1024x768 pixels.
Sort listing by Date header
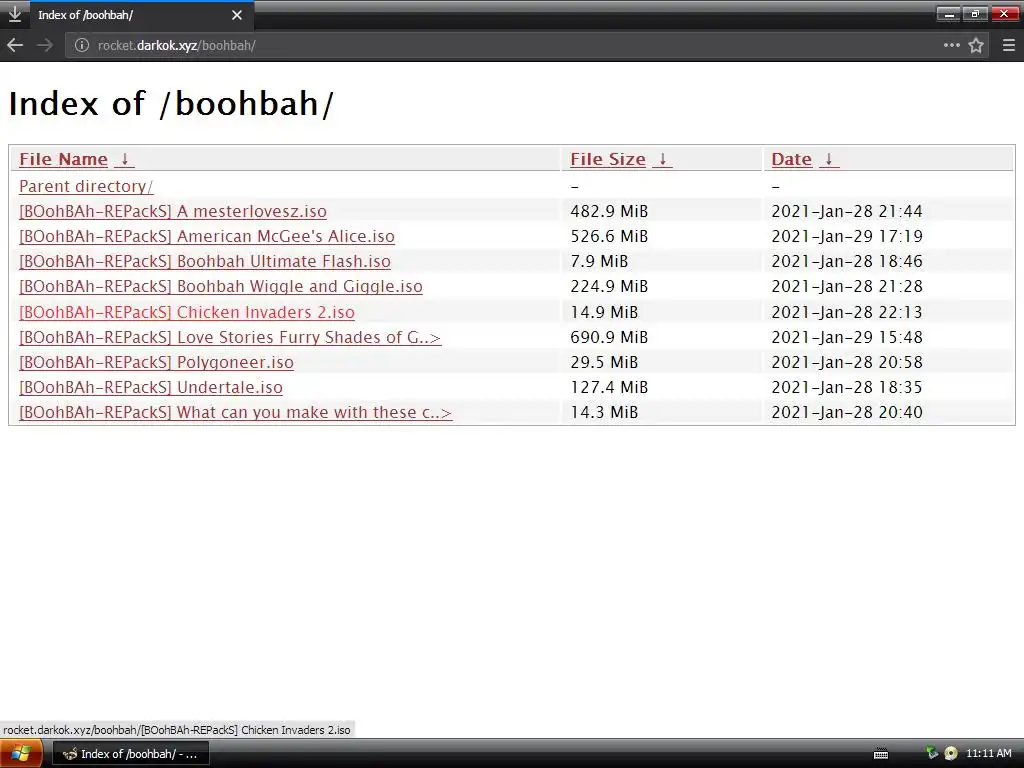click(x=792, y=159)
